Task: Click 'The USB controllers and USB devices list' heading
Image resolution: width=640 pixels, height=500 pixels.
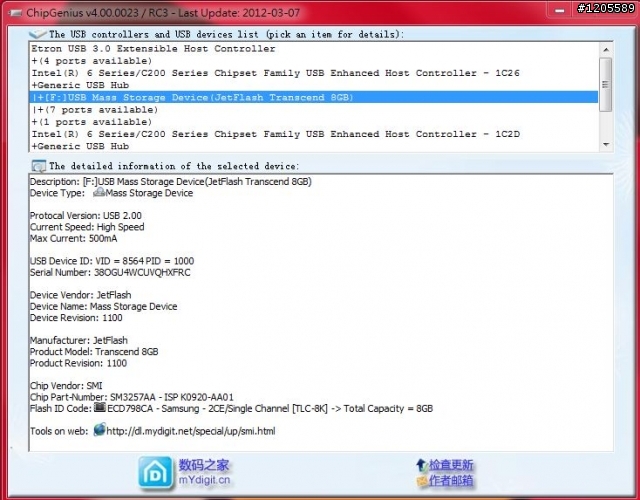Action: (226, 34)
